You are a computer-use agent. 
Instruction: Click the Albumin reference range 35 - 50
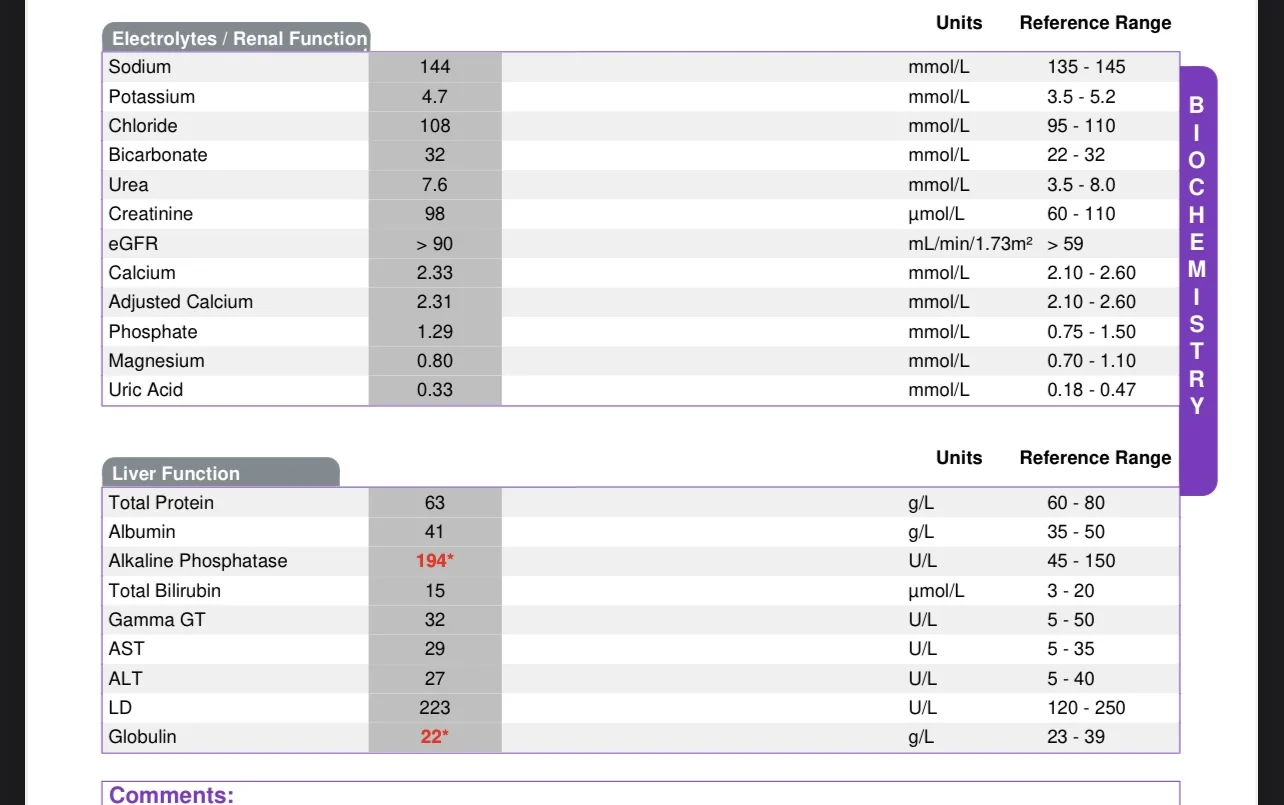pyautogui.click(x=1076, y=532)
